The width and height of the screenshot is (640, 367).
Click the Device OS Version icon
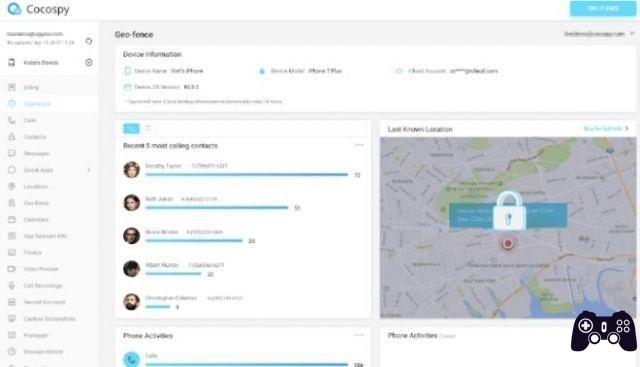click(127, 87)
